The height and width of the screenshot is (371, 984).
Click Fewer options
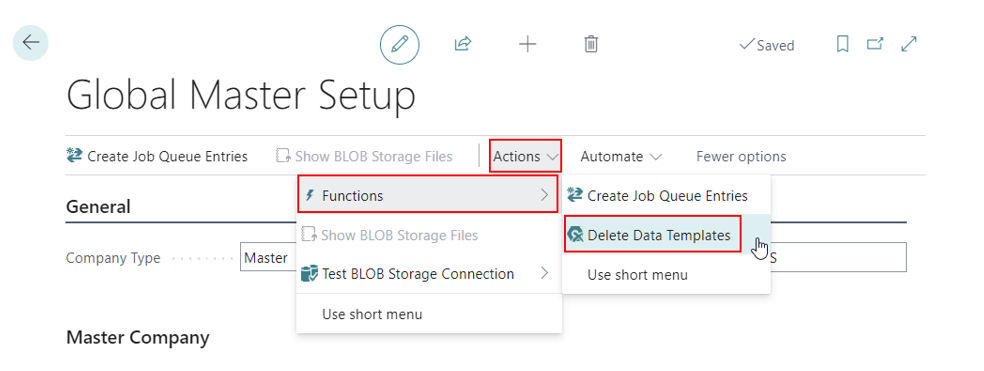point(741,156)
